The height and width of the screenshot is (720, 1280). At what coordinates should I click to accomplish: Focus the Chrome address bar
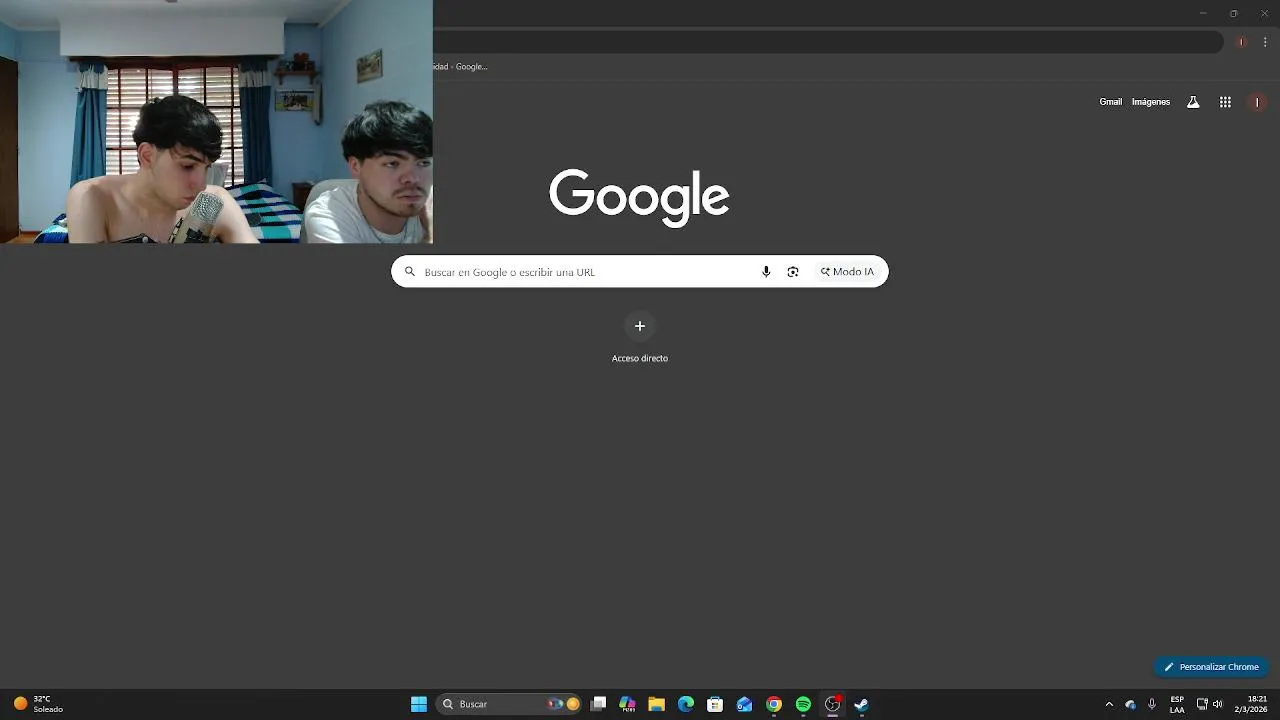pyautogui.click(x=828, y=42)
